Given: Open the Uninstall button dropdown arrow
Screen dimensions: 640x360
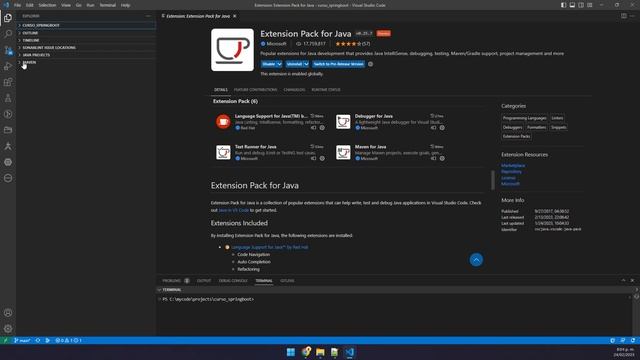Looking at the screenshot, I should pyautogui.click(x=306, y=64).
